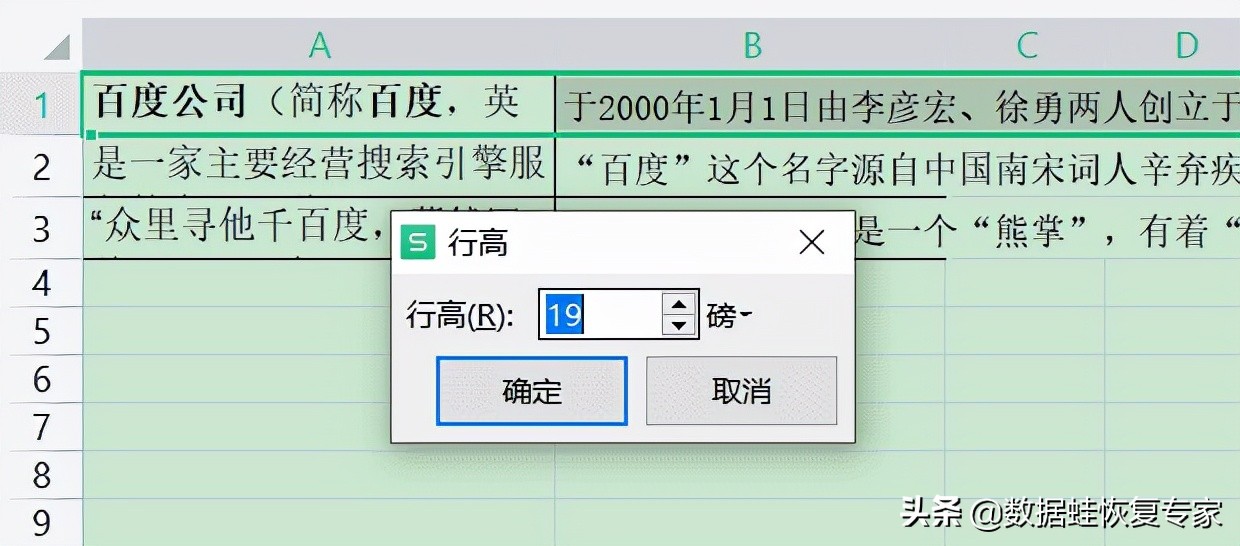1240x546 pixels.
Task: Select column C header
Action: tap(1027, 45)
